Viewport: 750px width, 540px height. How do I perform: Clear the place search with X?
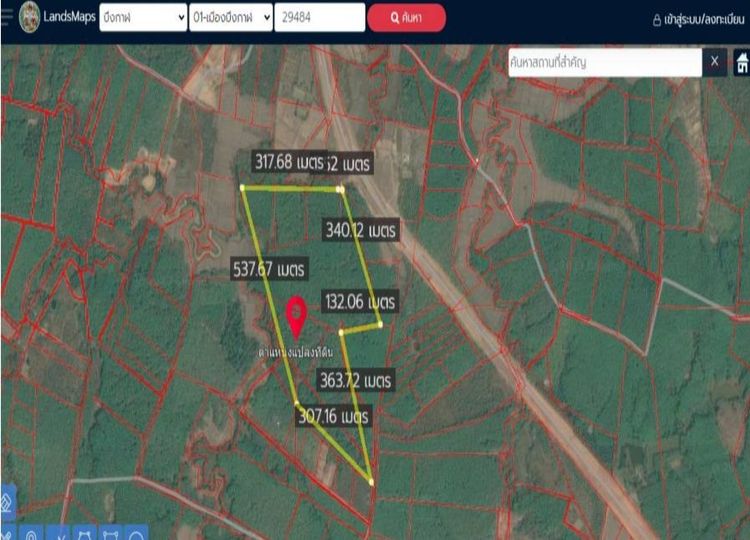(x=715, y=63)
